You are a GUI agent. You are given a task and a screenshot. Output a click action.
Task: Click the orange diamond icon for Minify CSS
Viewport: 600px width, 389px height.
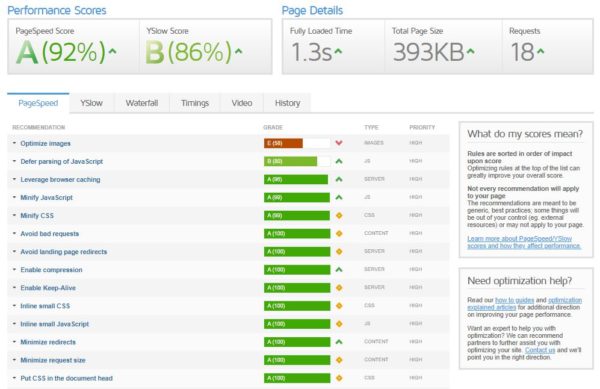(339, 215)
